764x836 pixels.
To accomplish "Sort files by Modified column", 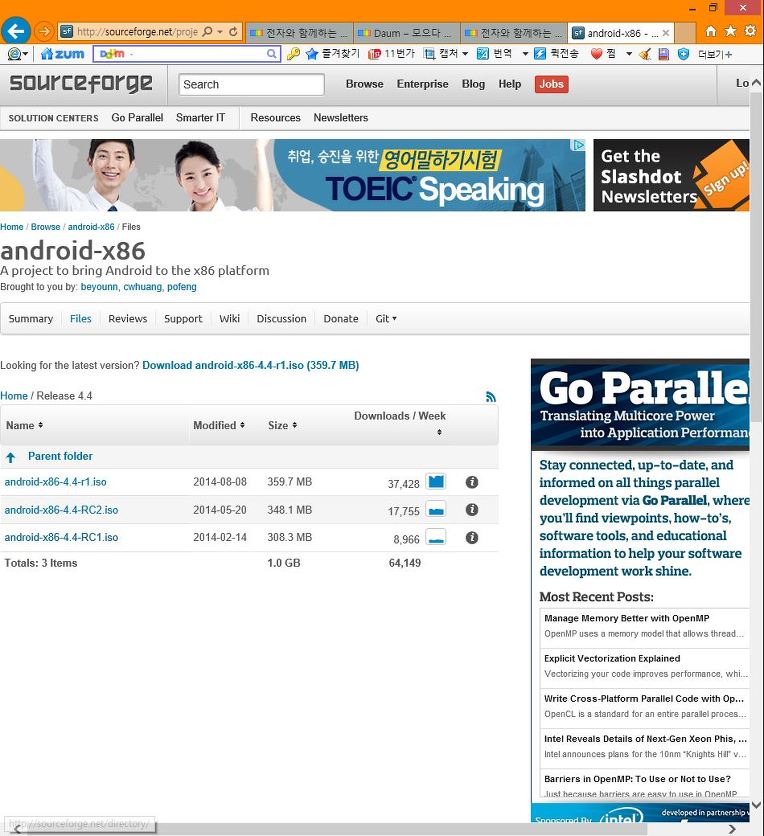I will [x=219, y=425].
